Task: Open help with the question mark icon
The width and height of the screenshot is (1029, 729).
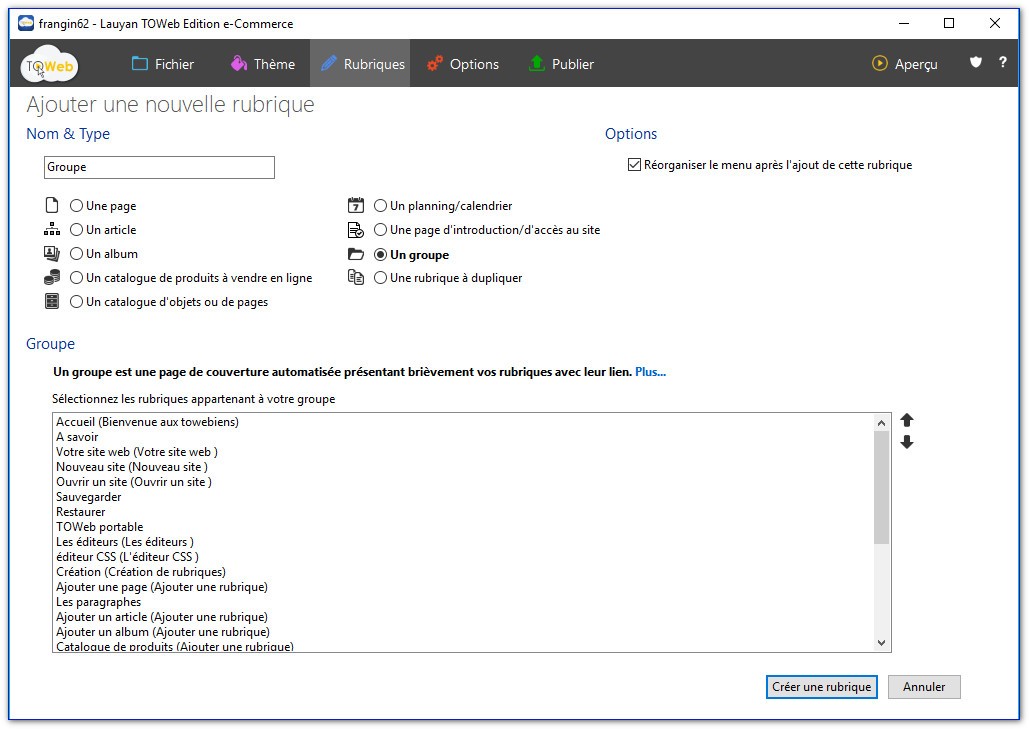Action: click(x=1002, y=63)
